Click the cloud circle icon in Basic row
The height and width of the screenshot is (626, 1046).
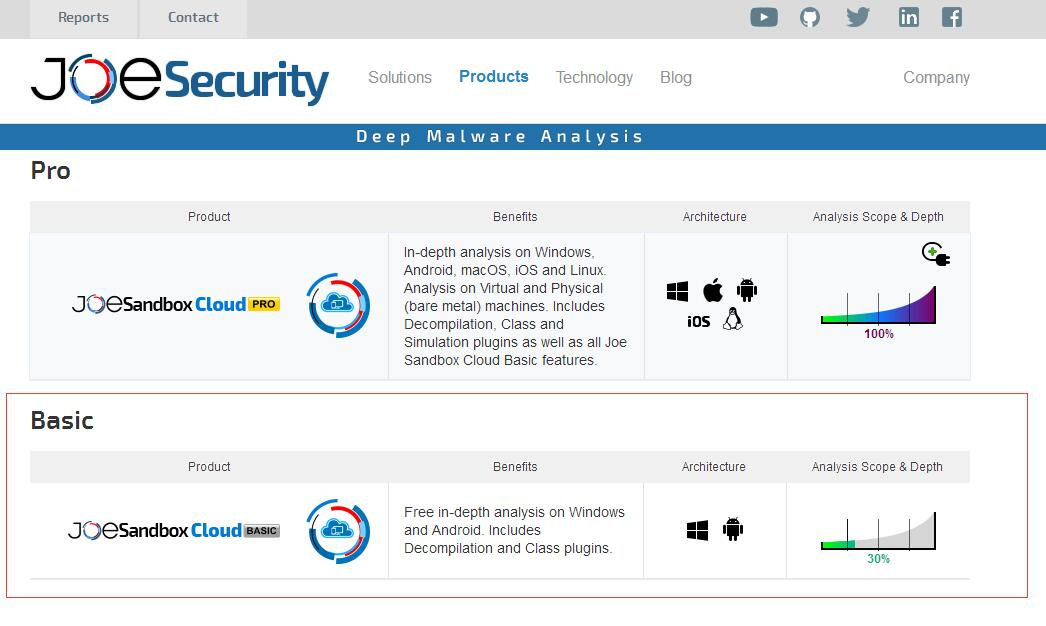[338, 531]
